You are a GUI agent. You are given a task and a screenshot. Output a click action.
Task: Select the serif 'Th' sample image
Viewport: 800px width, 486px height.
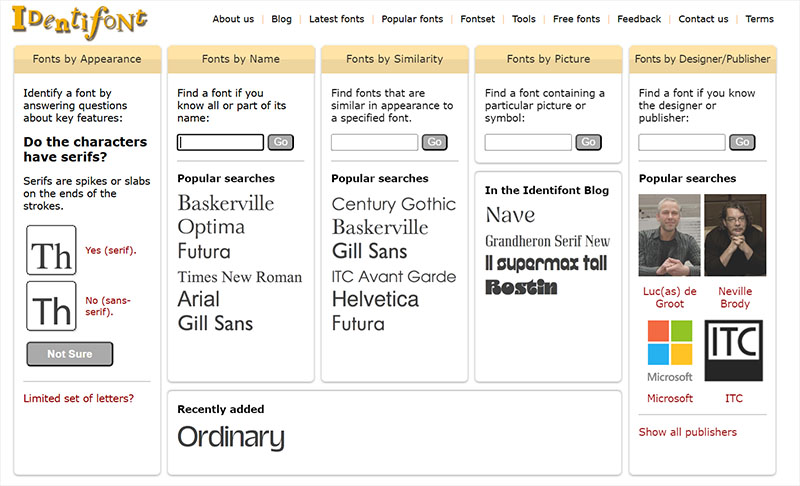pyautogui.click(x=52, y=250)
